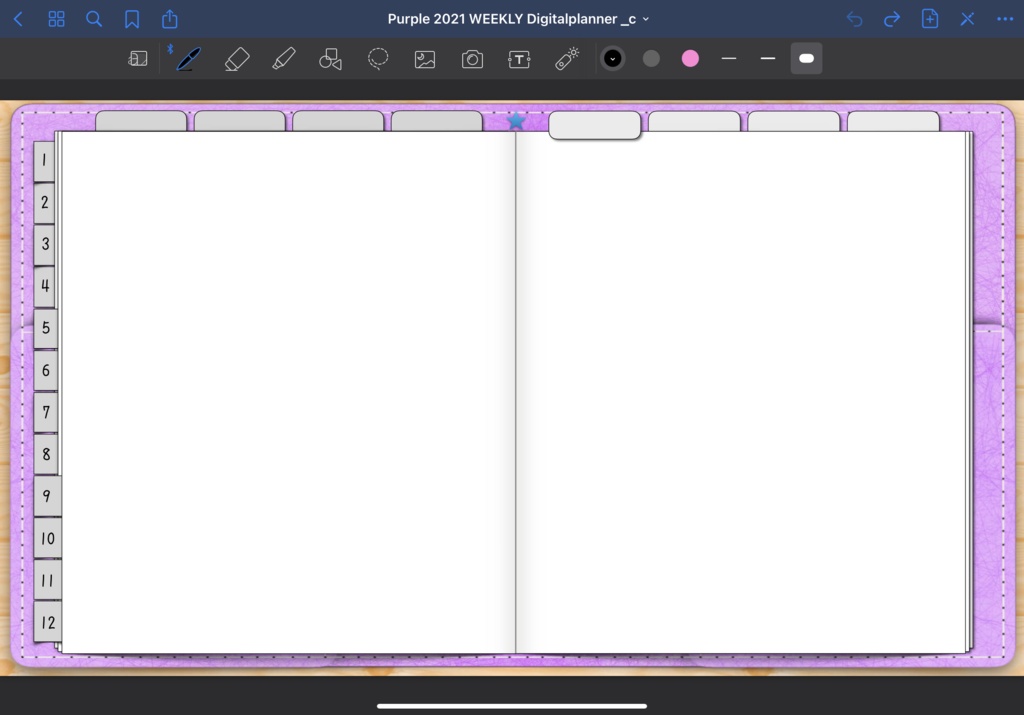Open month tab 8
Viewport: 1024px width, 715px height.
[46, 454]
